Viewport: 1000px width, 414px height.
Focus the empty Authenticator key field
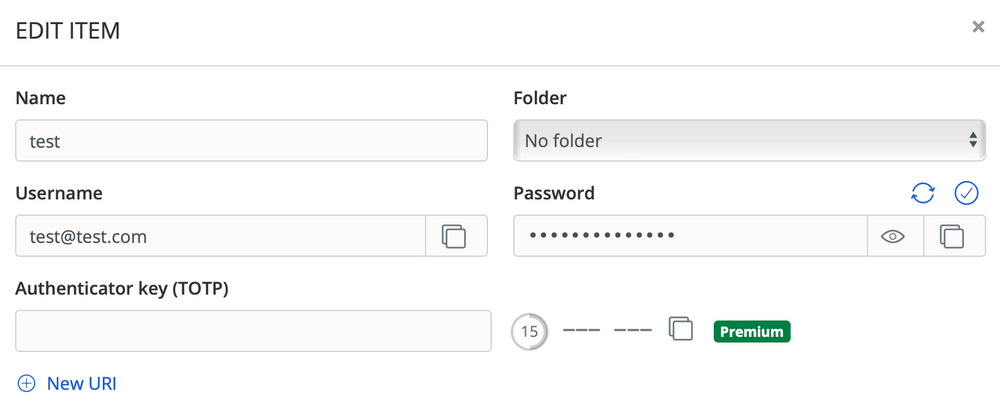tap(253, 330)
